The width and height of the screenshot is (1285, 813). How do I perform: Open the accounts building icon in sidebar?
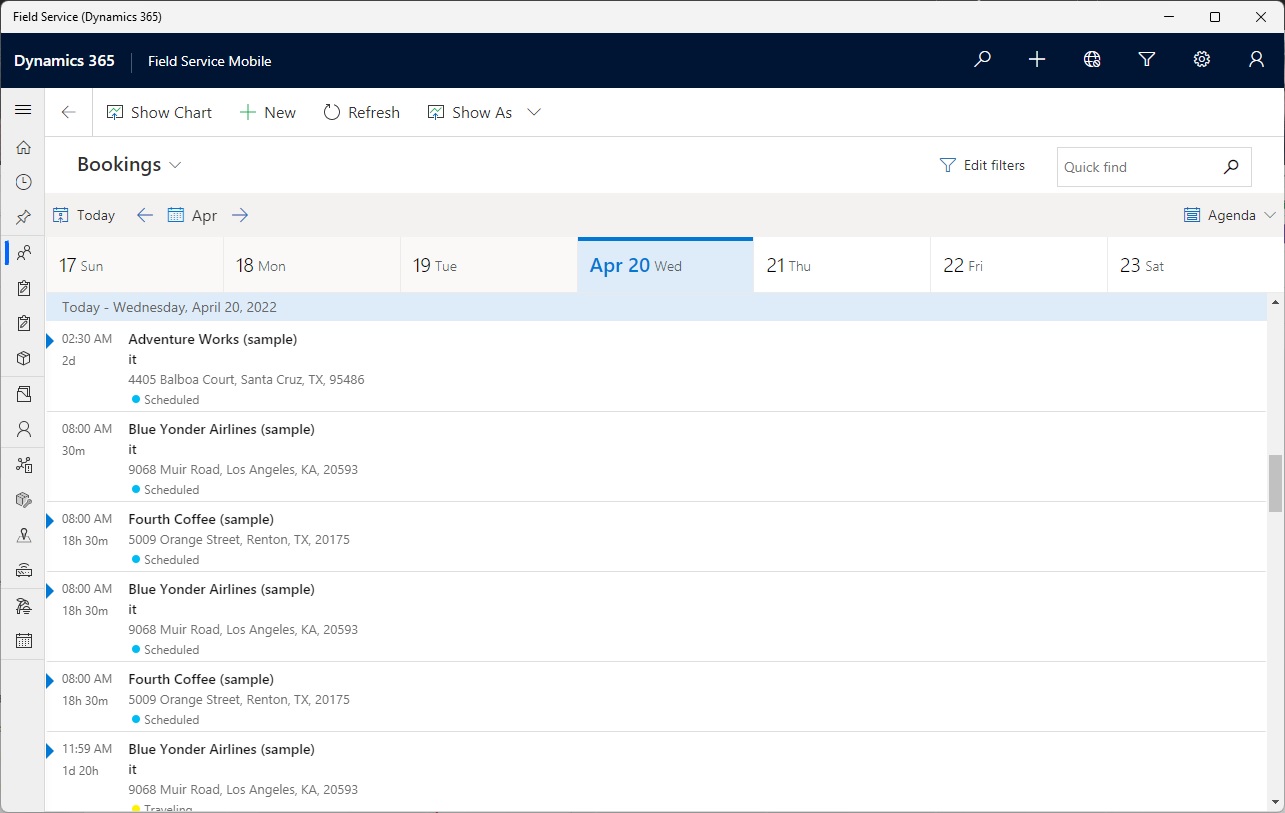point(23,394)
